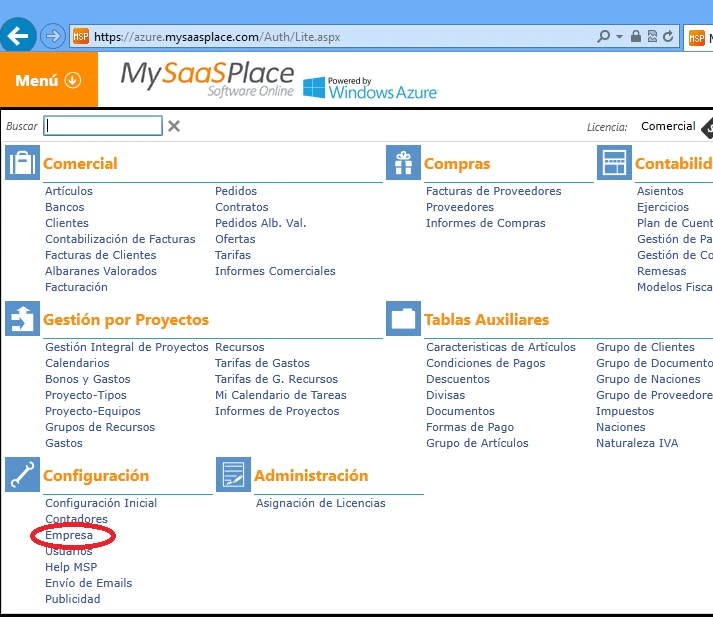Open Facturas de Clientes link
Screen dimensions: 713x620
(100, 255)
